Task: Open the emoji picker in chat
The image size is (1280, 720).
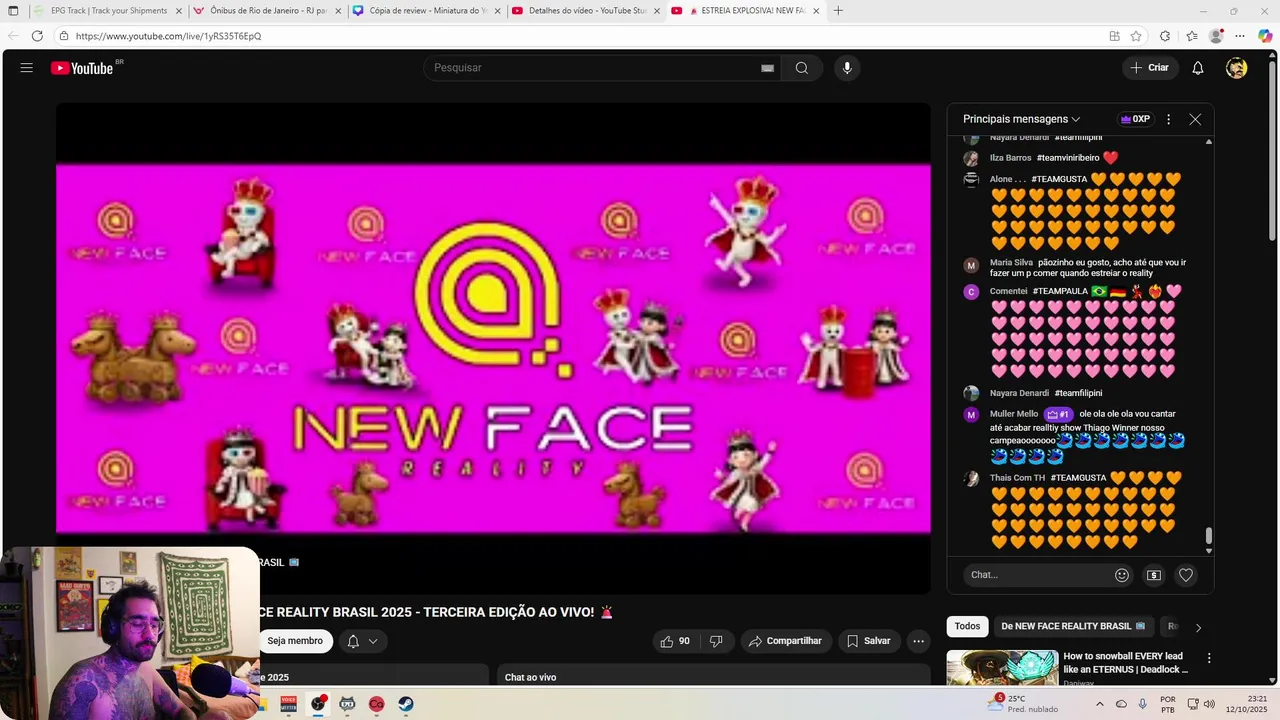Action: (x=1122, y=575)
